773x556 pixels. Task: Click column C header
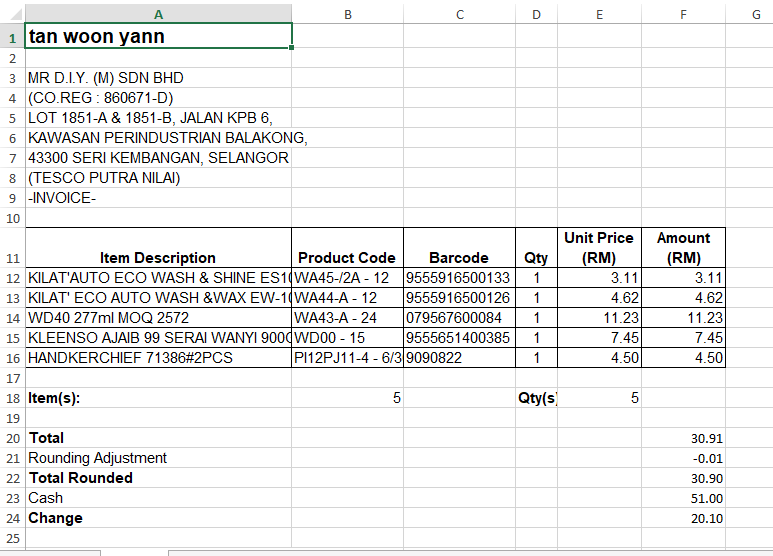point(459,15)
